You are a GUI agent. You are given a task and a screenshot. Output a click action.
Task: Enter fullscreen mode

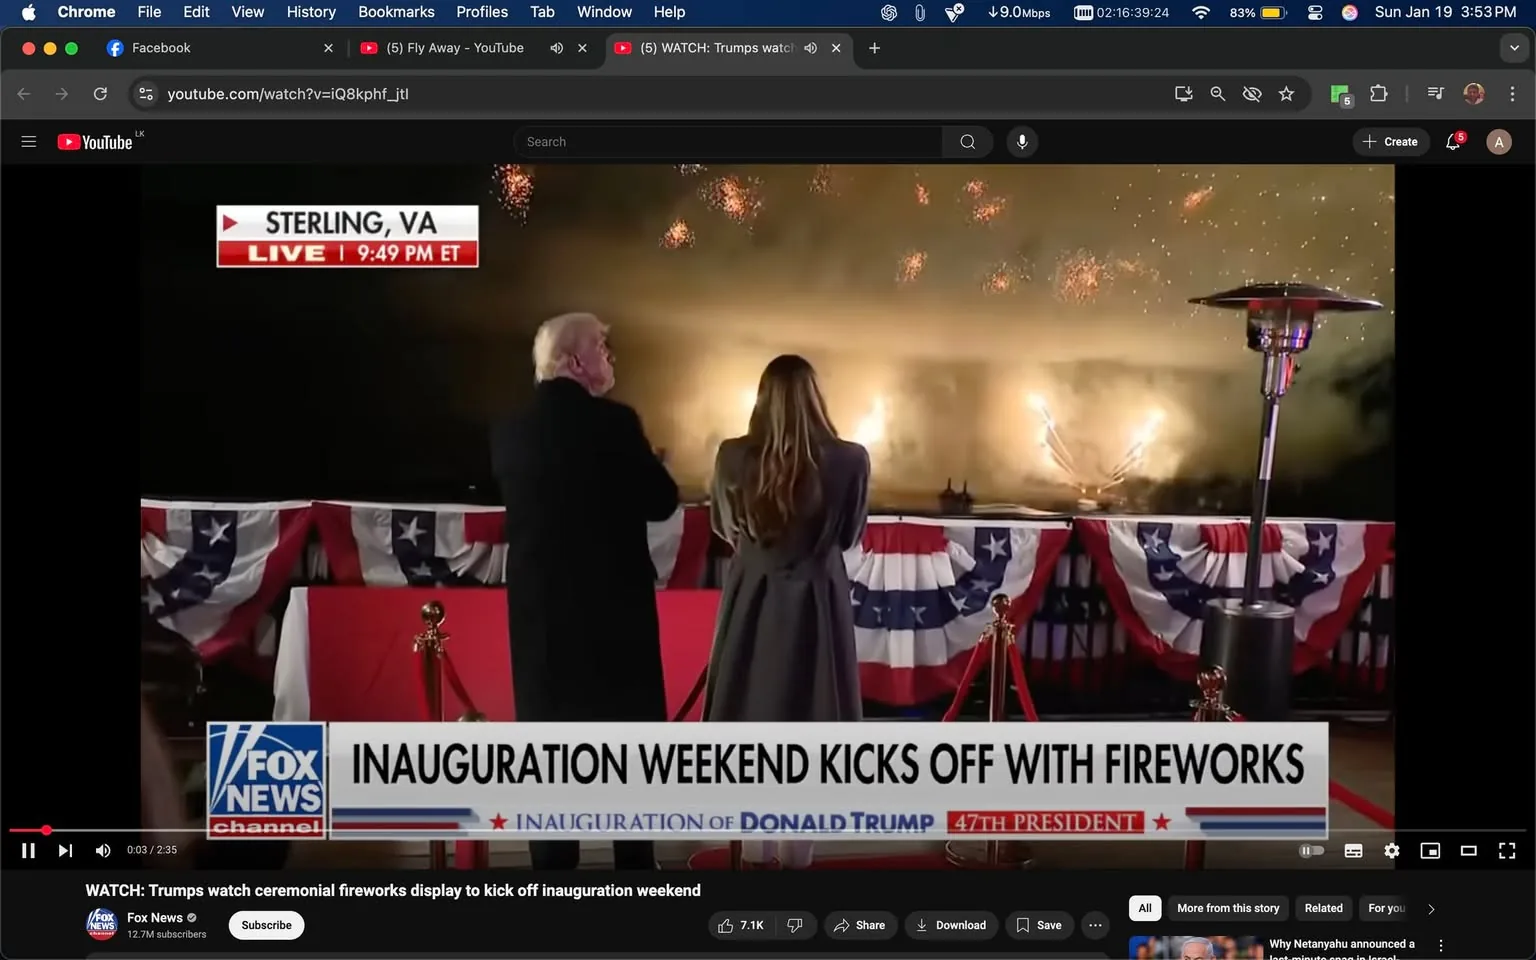(x=1506, y=850)
